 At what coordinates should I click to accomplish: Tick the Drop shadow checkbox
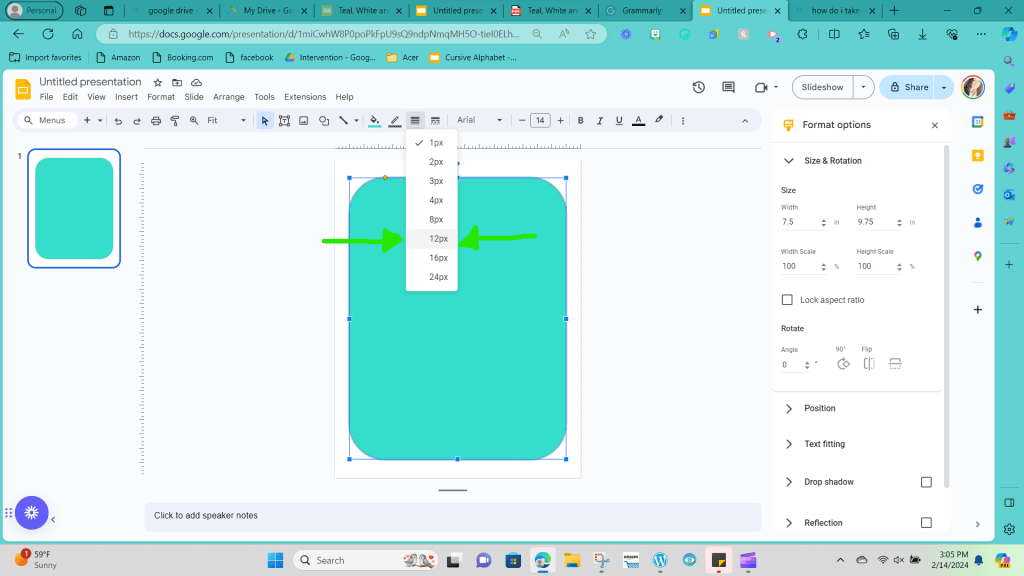pyautogui.click(x=926, y=482)
